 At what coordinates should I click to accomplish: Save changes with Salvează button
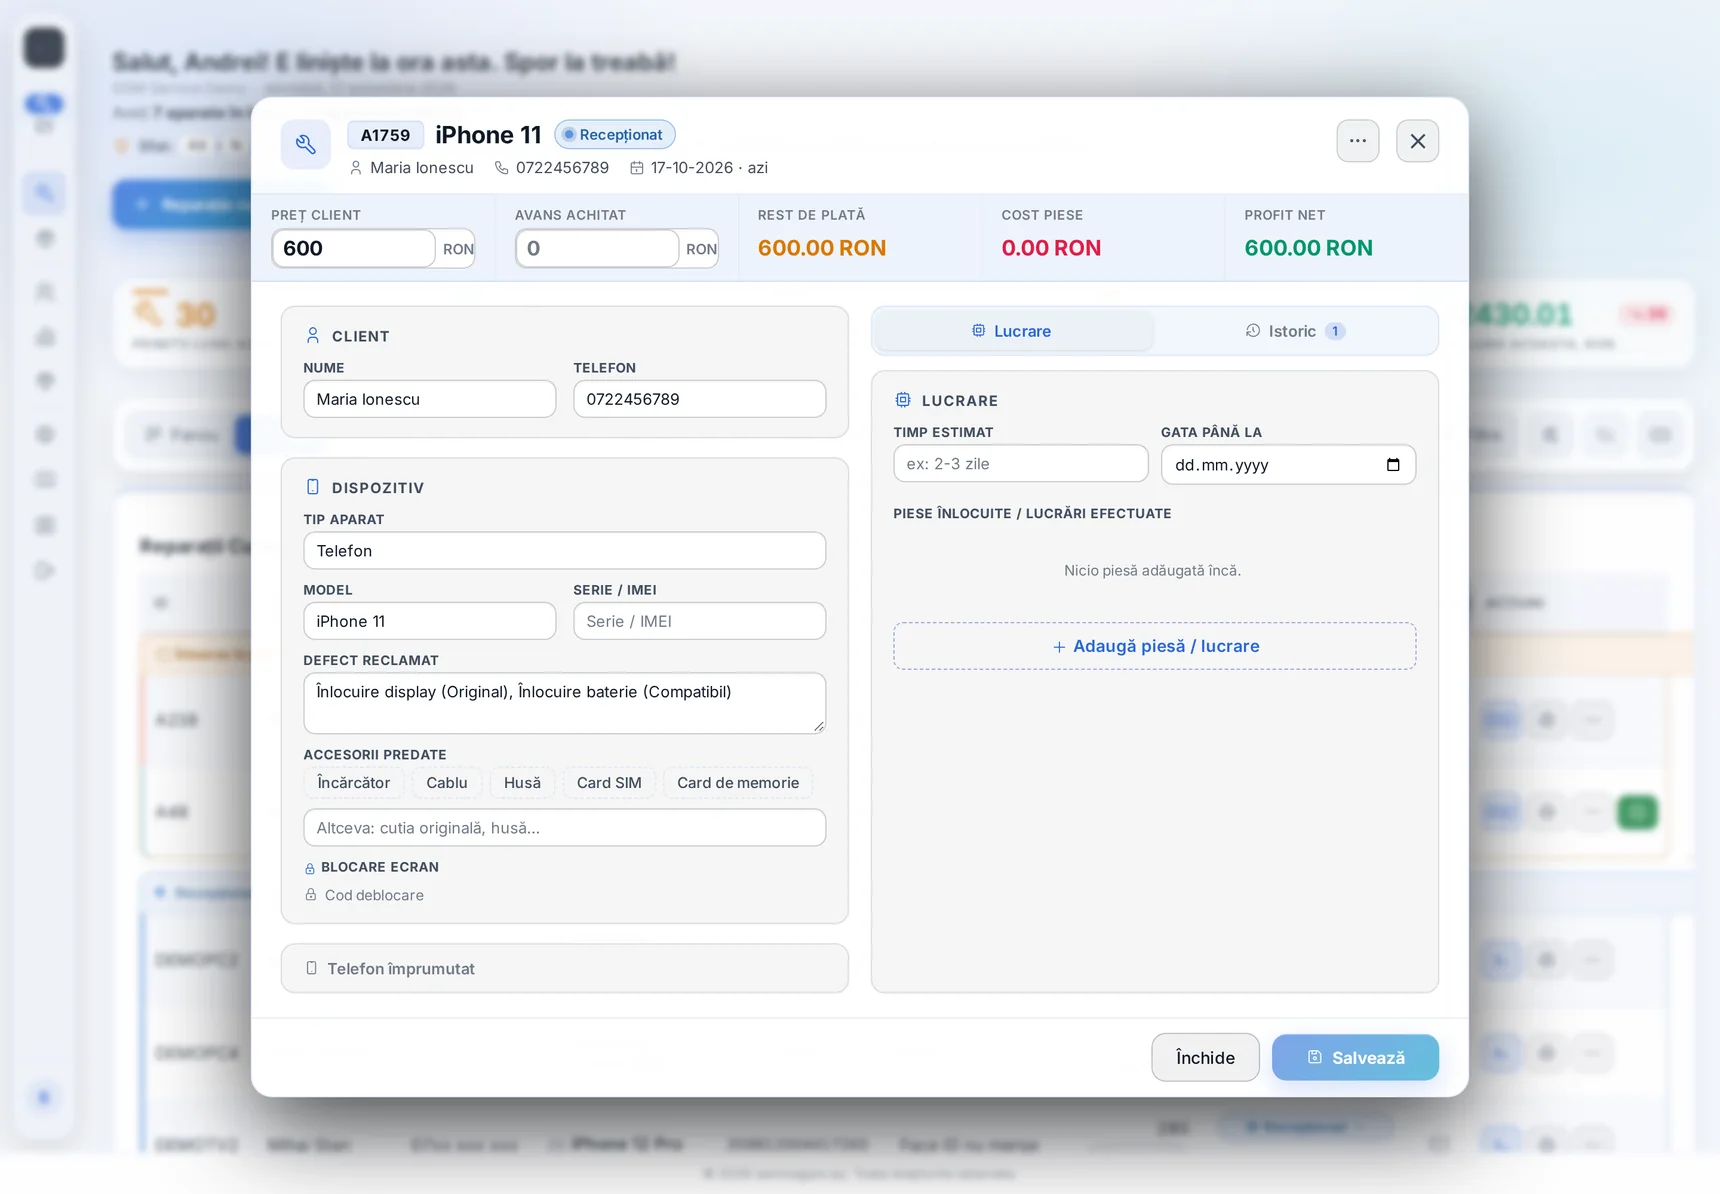(1355, 1058)
